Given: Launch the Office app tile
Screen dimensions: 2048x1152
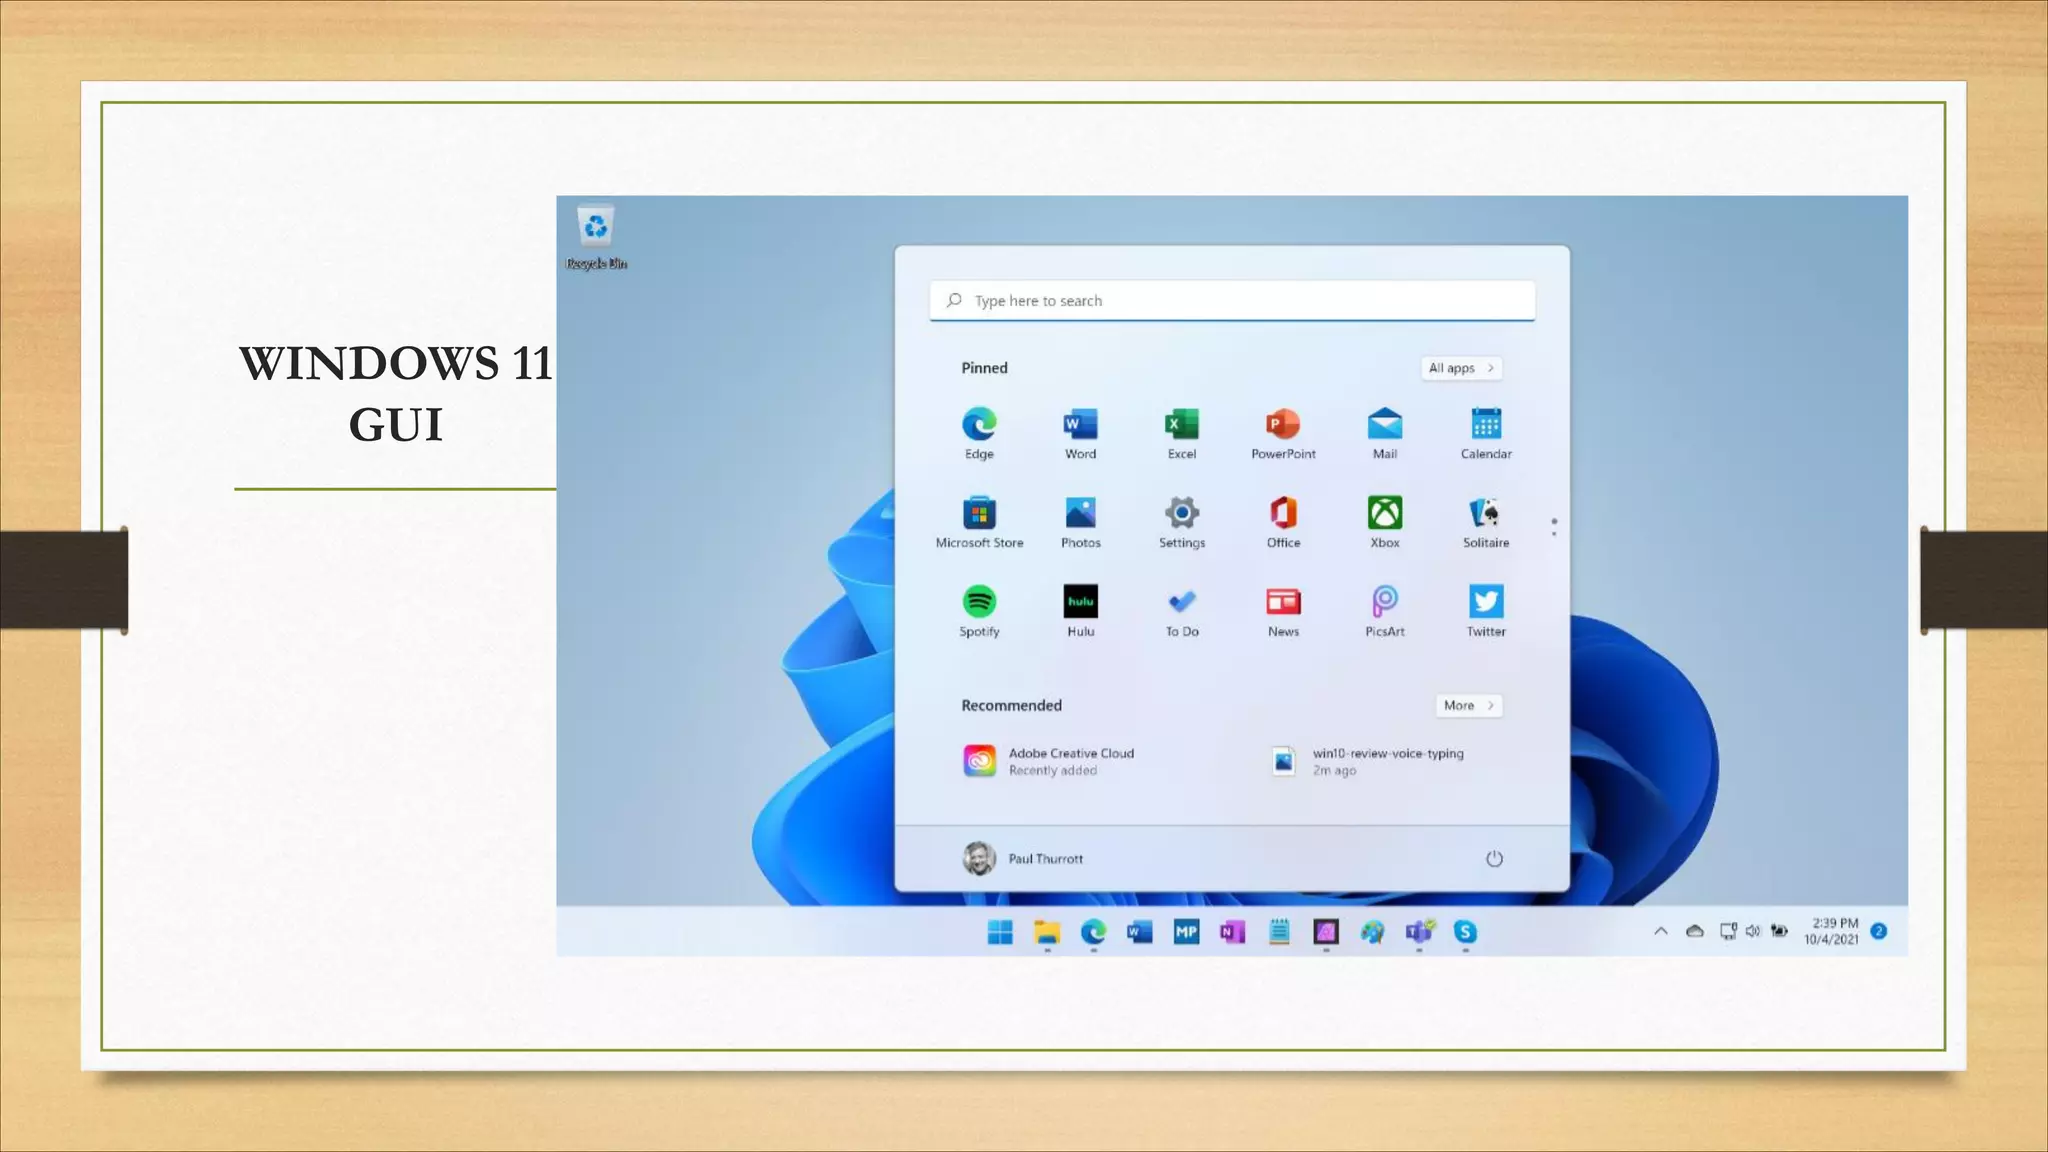Looking at the screenshot, I should (1283, 522).
